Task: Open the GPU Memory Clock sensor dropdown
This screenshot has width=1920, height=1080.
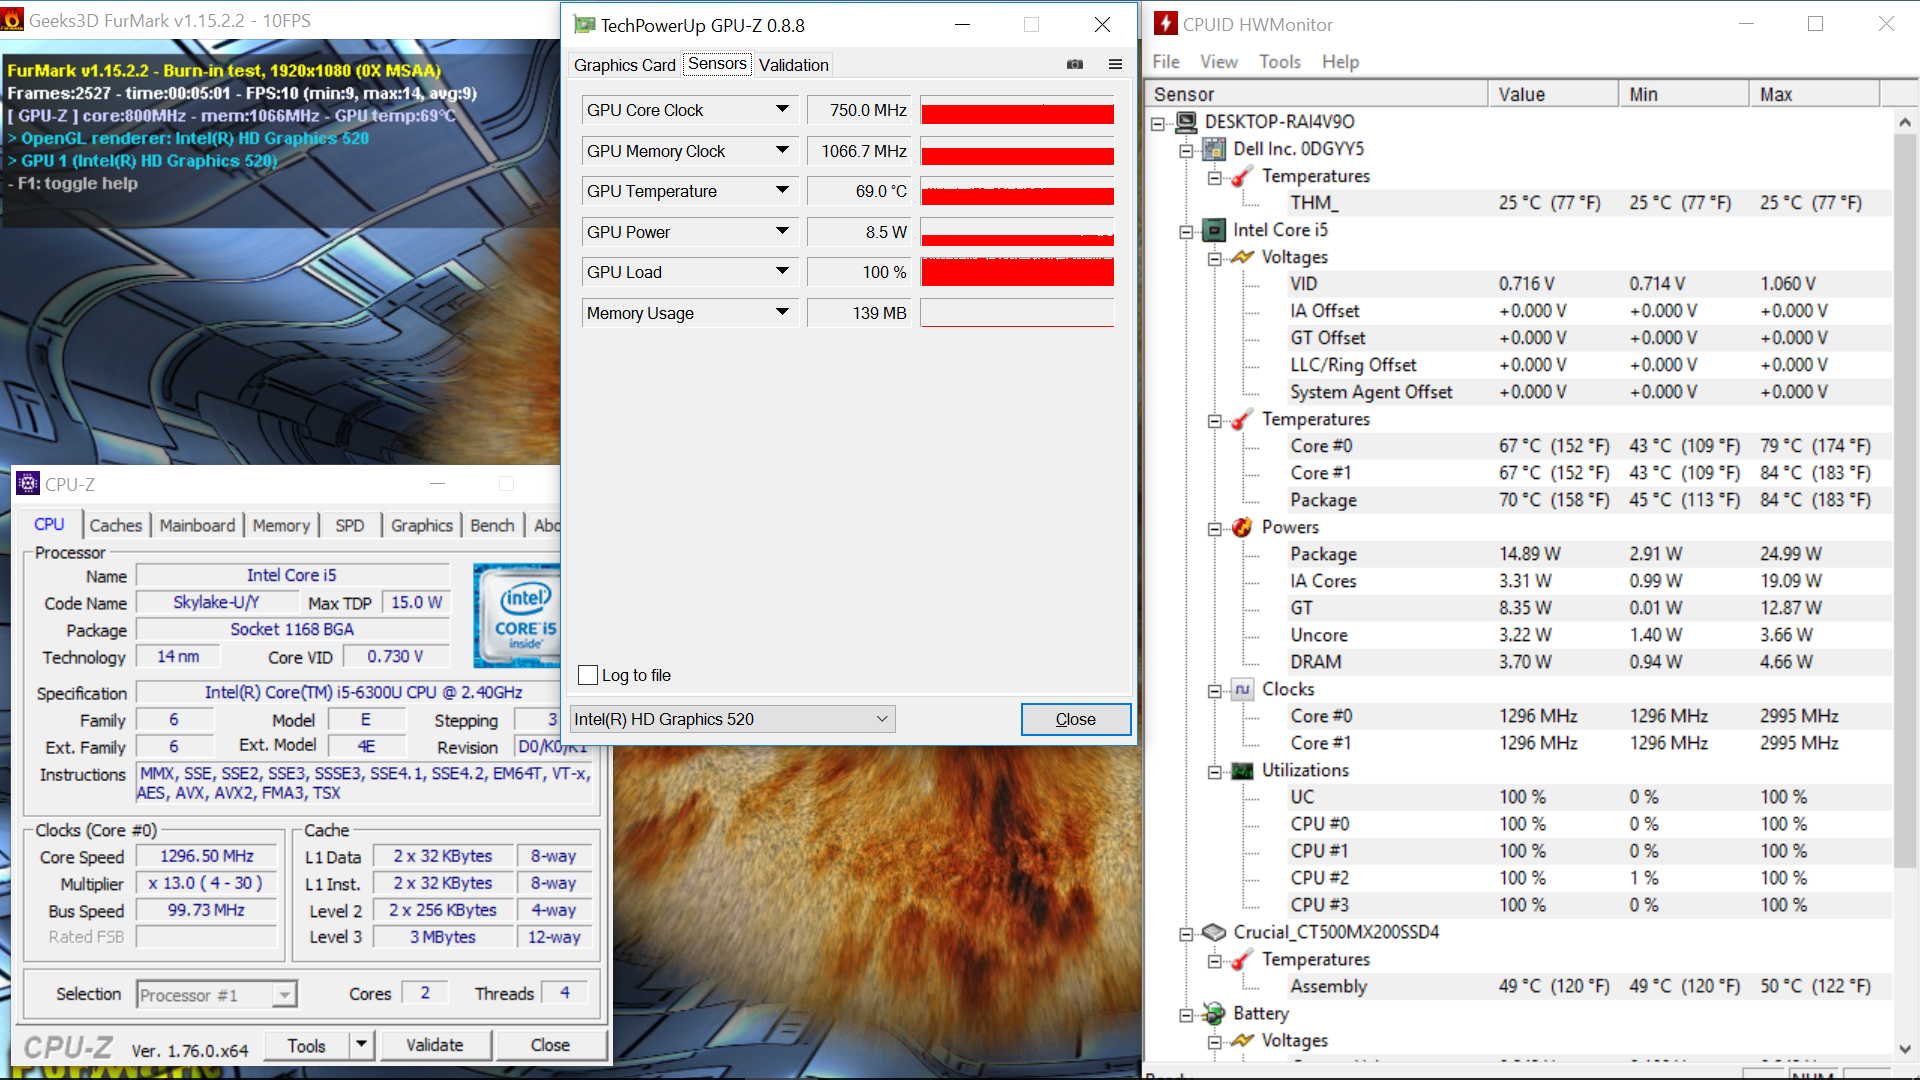Action: pos(782,151)
